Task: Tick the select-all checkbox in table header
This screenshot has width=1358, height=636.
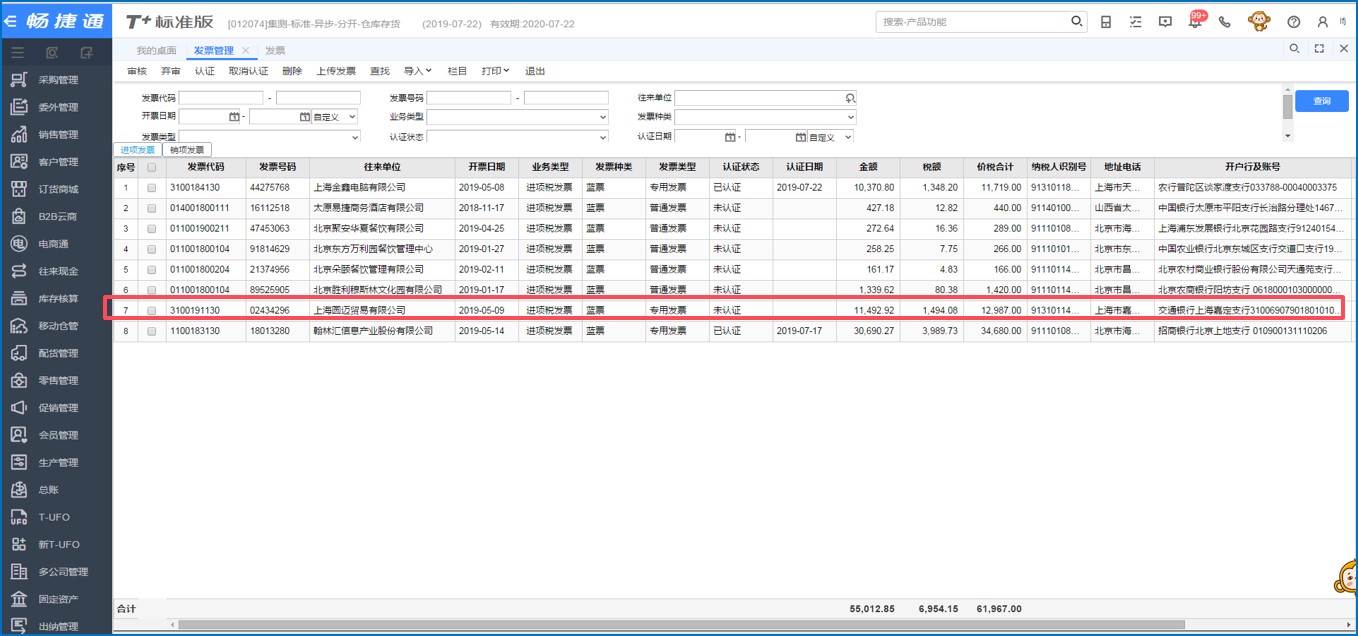Action: (x=152, y=167)
